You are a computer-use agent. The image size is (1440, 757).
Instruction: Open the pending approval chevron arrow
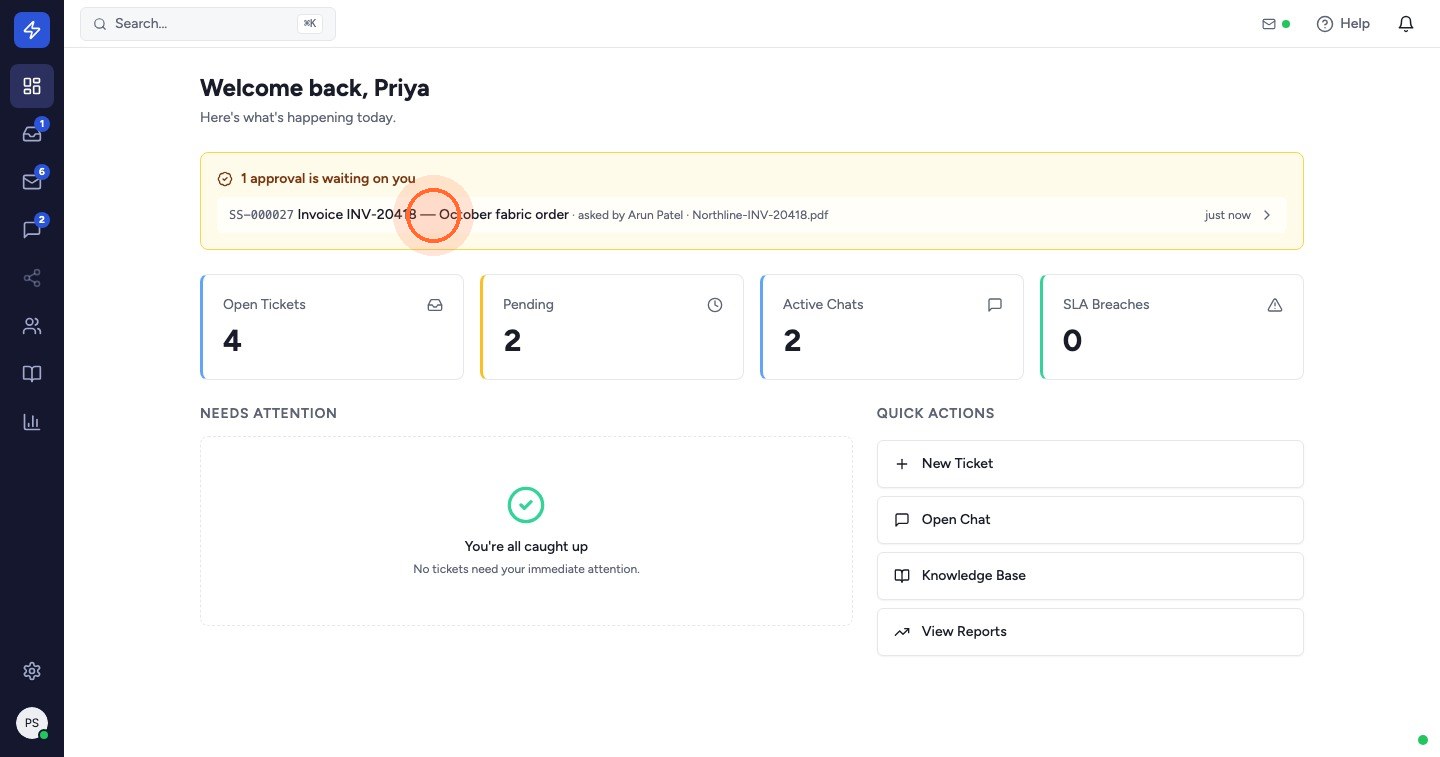1267,215
